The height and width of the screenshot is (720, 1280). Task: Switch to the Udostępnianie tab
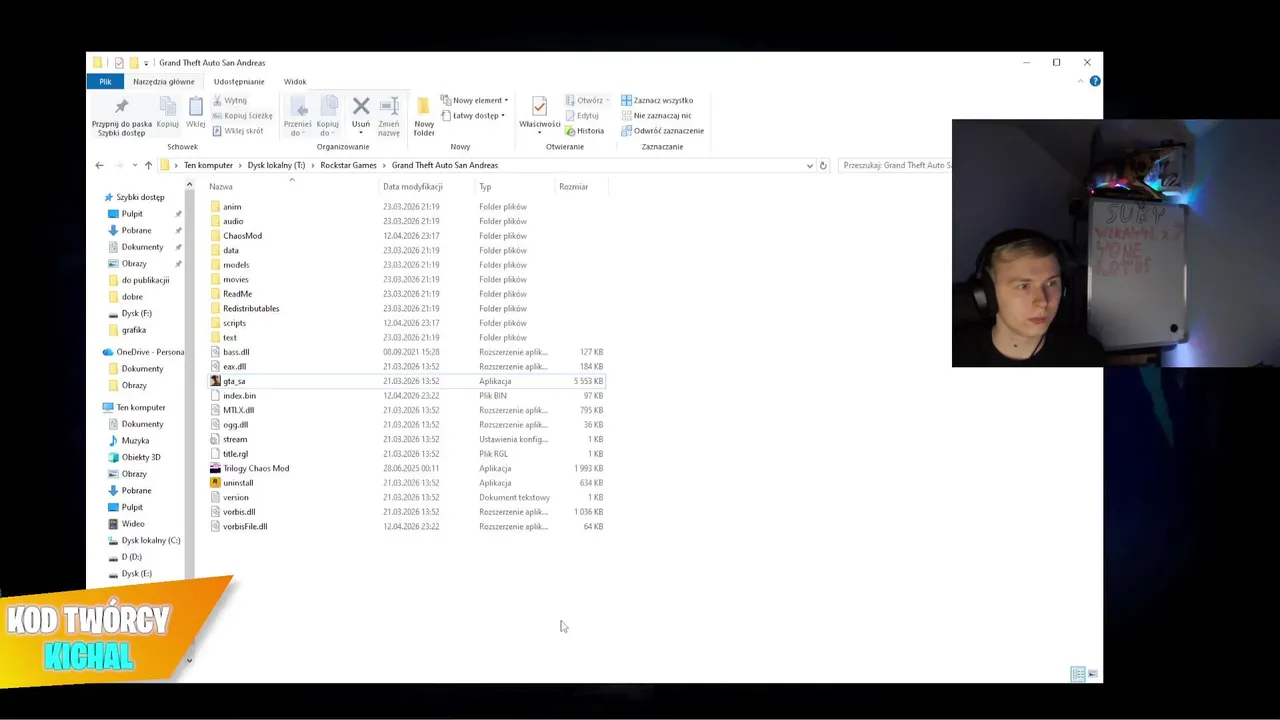click(x=239, y=82)
